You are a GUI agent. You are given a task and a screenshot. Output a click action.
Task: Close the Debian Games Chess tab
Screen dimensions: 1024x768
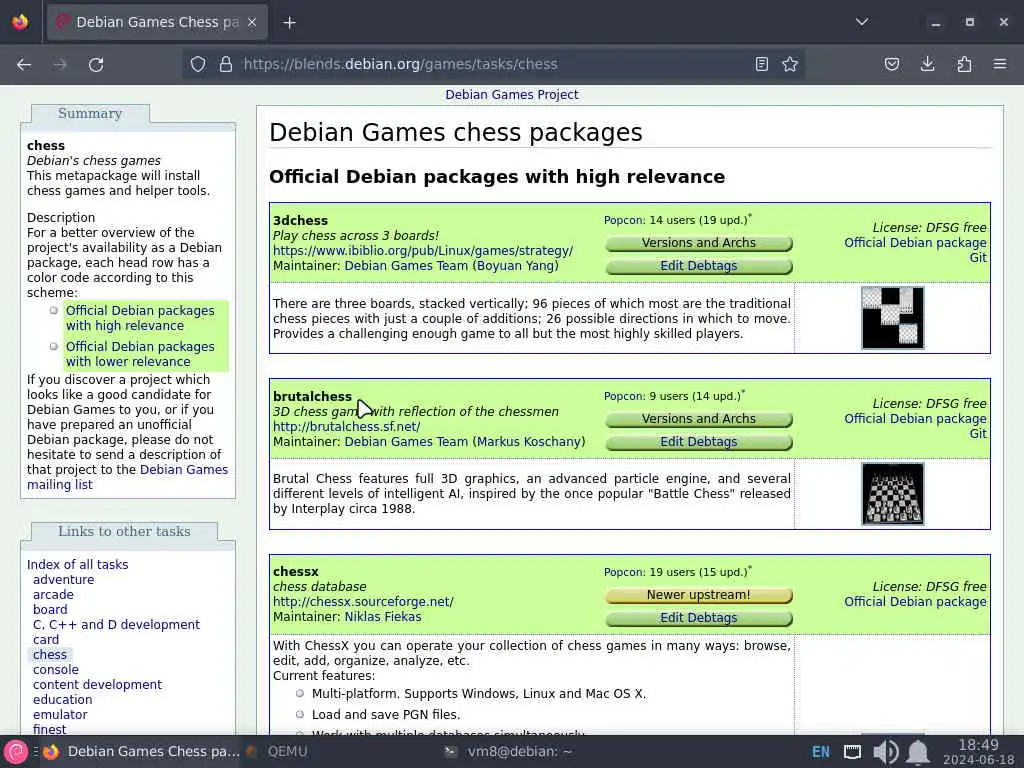pyautogui.click(x=252, y=22)
